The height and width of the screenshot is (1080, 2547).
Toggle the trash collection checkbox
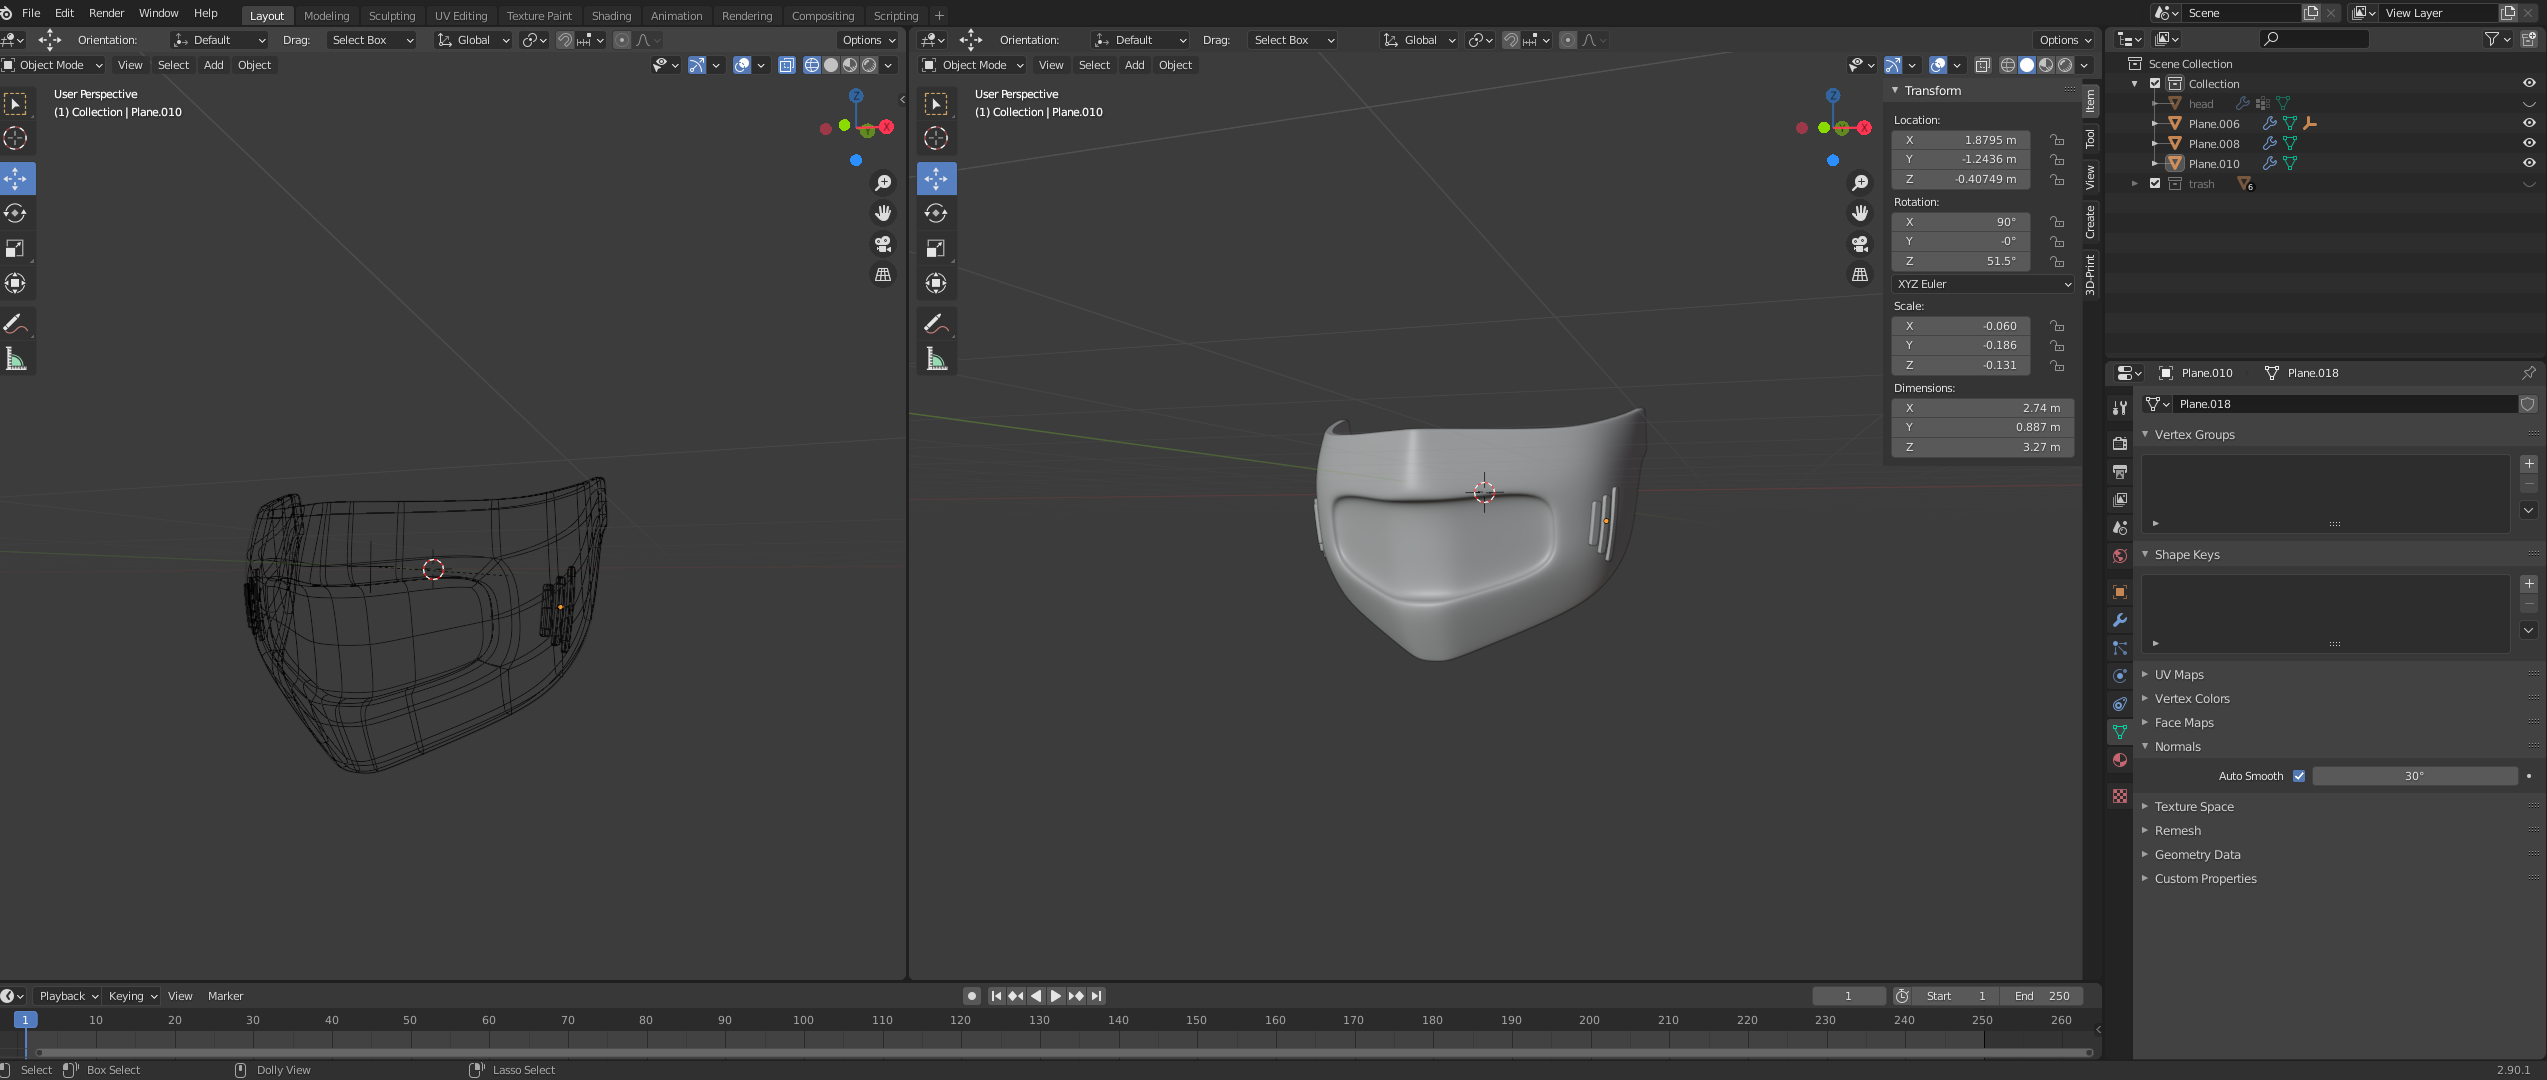click(x=2155, y=184)
